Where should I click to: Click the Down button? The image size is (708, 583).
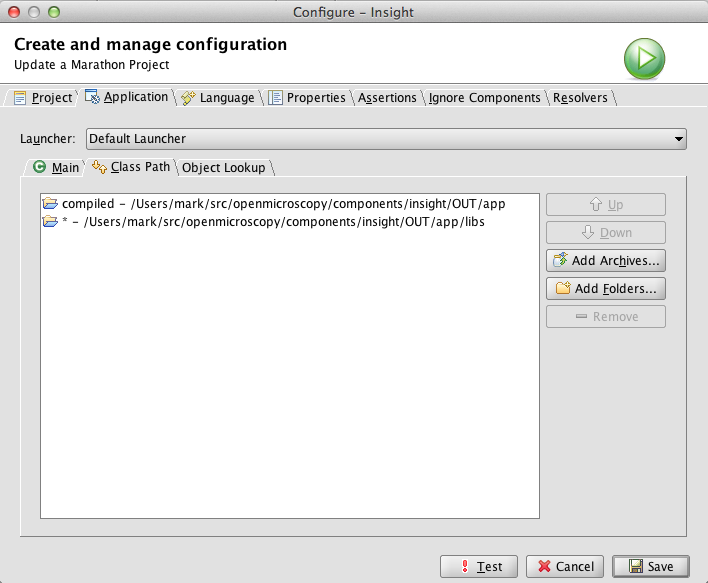[x=606, y=233]
